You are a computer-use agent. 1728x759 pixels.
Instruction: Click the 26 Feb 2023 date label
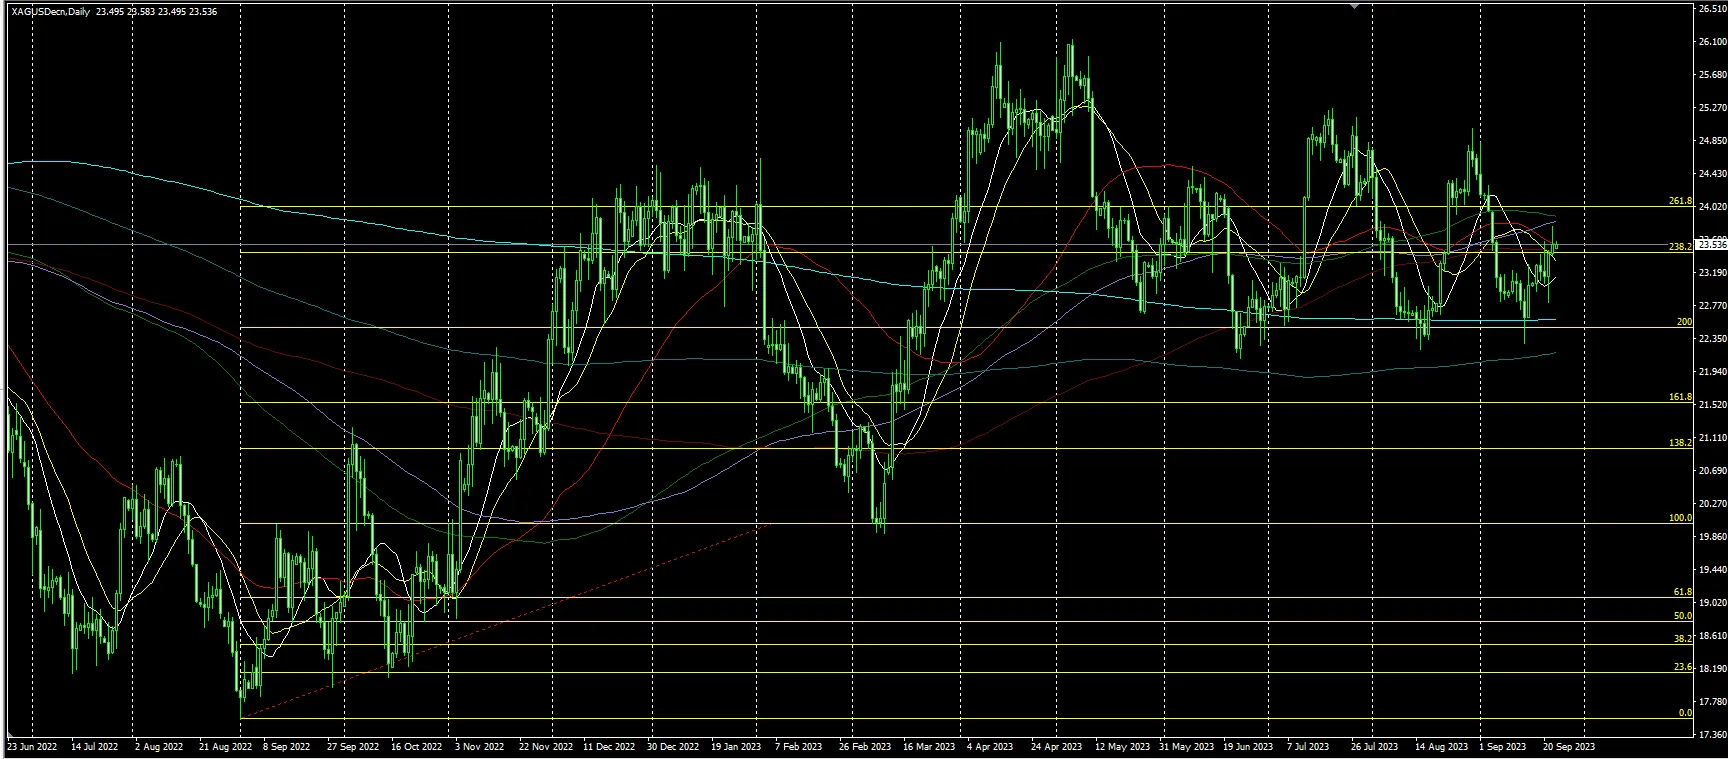tap(866, 746)
